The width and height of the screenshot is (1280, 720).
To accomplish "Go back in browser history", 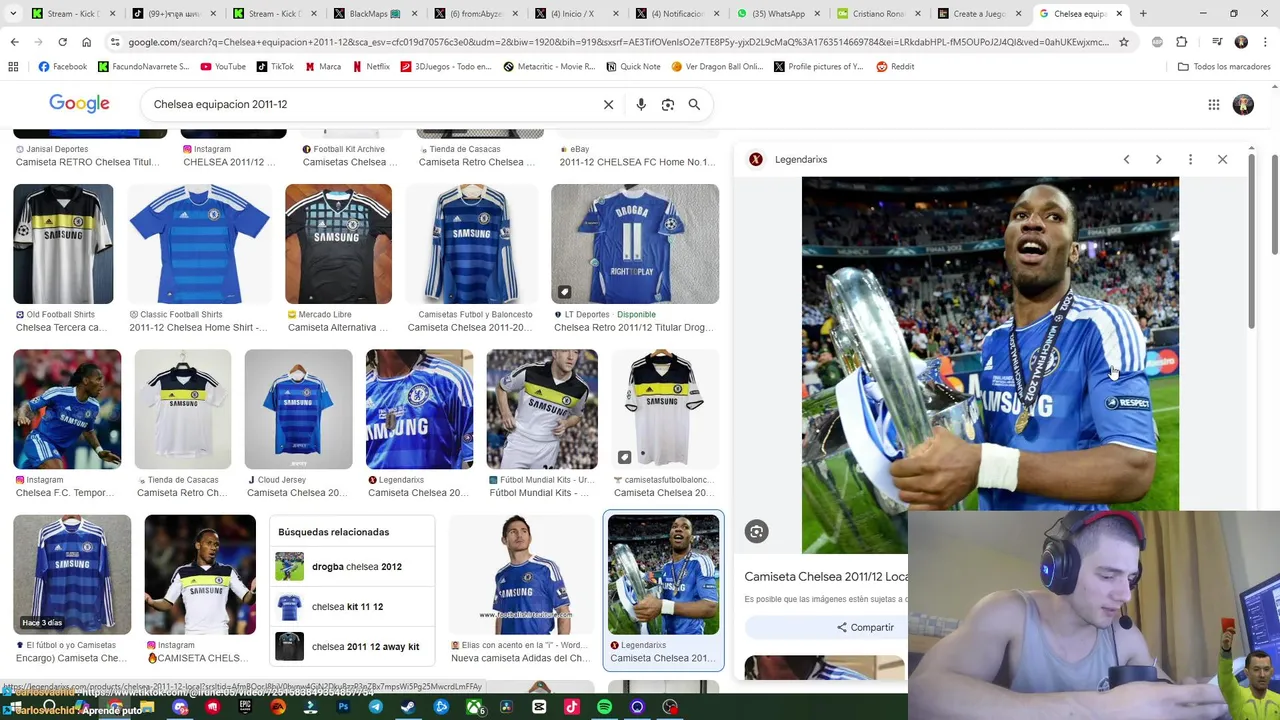I will click(14, 42).
